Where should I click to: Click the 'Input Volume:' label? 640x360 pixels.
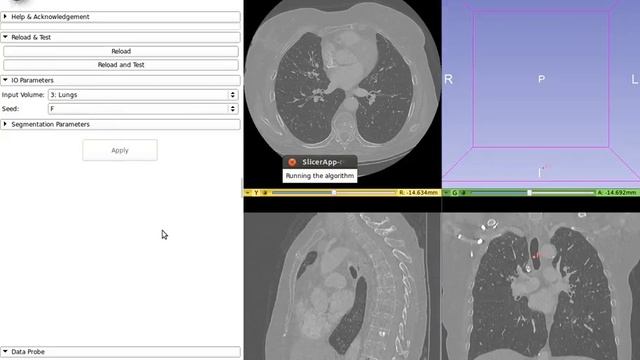tap(23, 95)
